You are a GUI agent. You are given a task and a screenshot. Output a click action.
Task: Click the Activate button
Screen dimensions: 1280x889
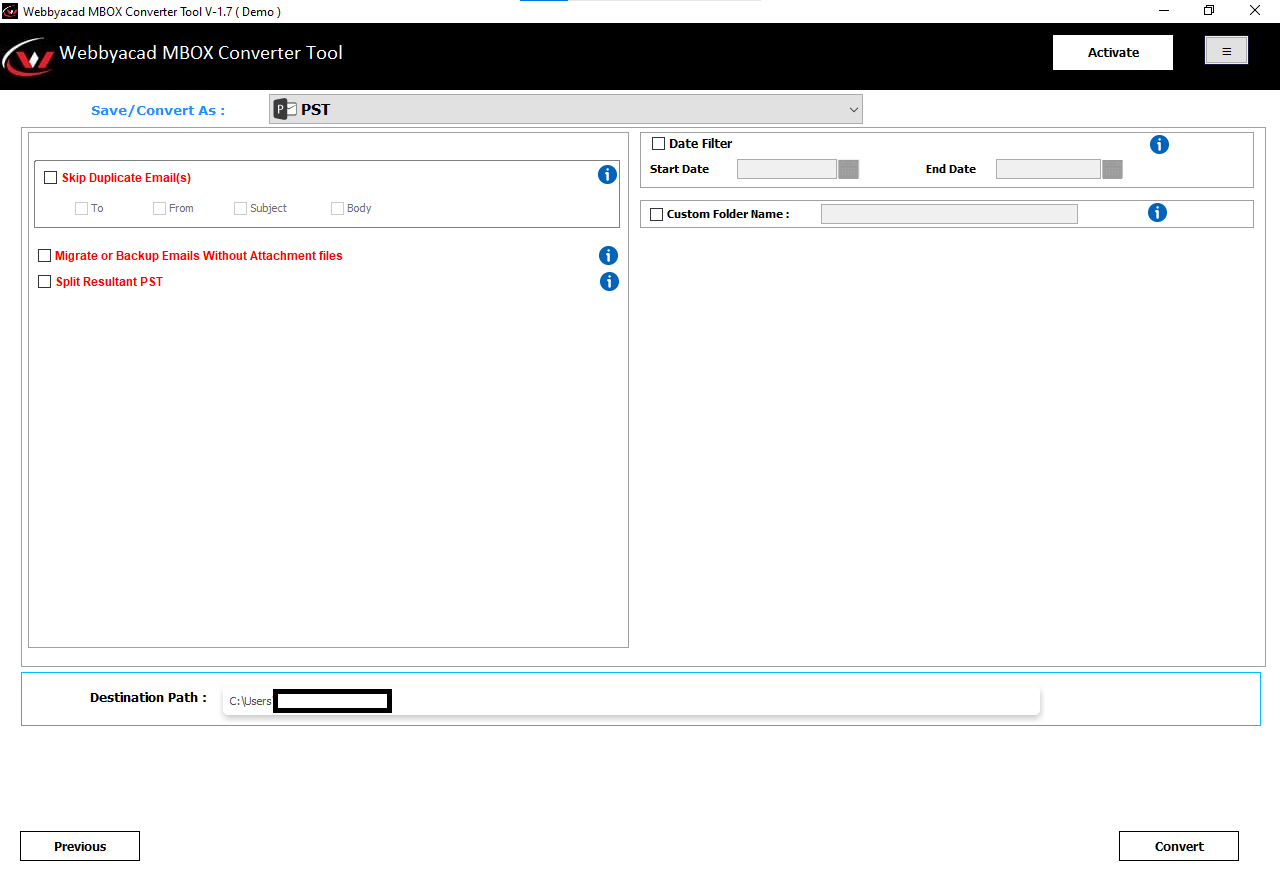pyautogui.click(x=1113, y=52)
